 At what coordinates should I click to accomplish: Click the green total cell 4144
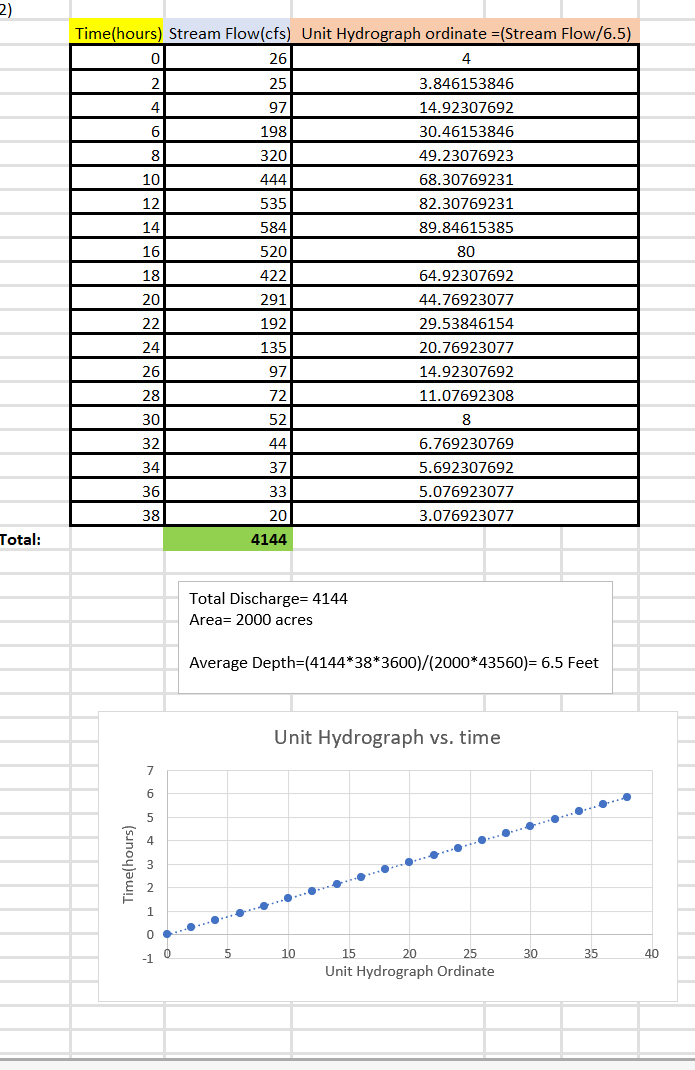pos(228,539)
